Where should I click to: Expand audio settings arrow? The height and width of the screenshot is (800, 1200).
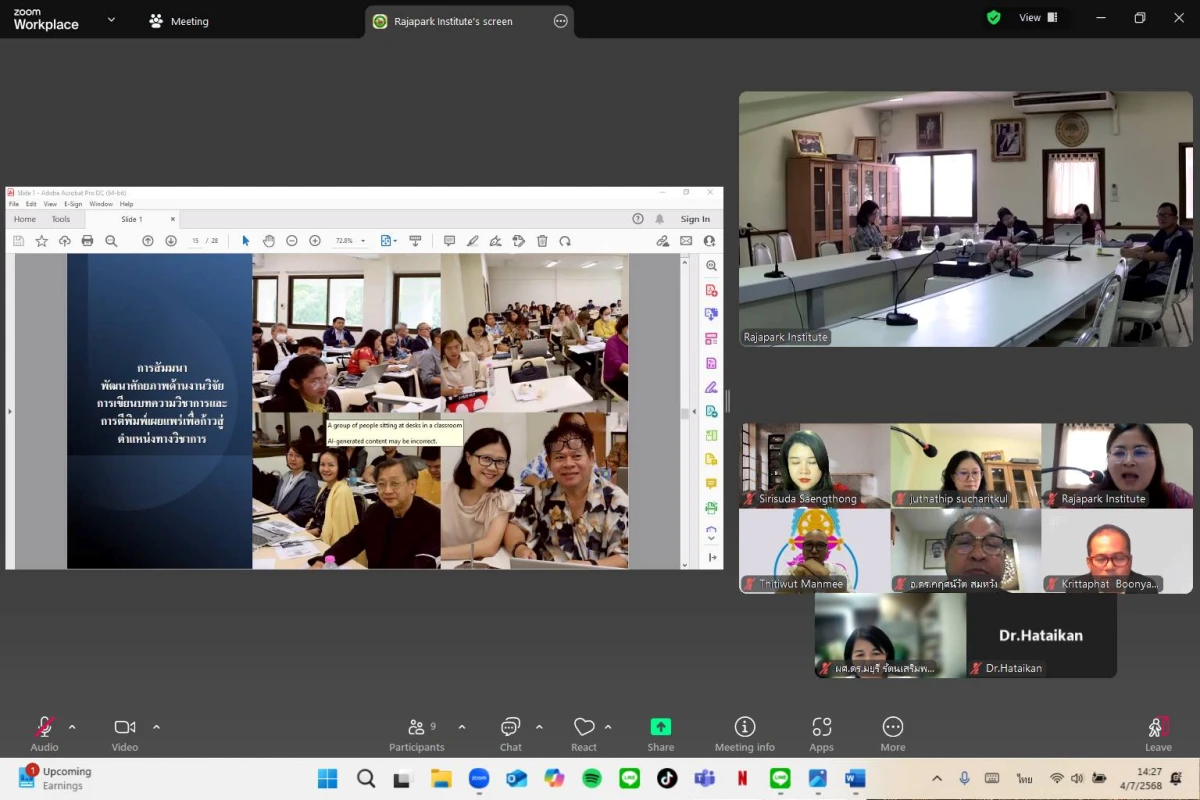(x=72, y=727)
